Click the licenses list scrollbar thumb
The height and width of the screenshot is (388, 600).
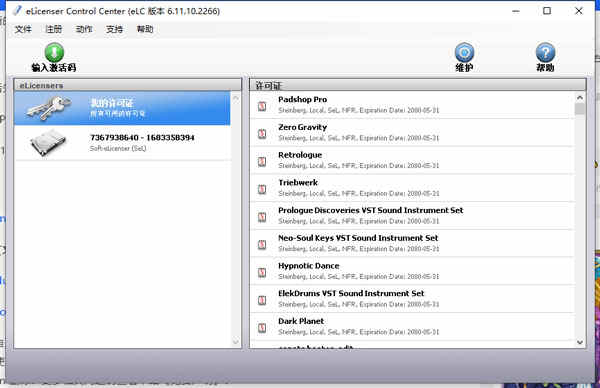580,109
